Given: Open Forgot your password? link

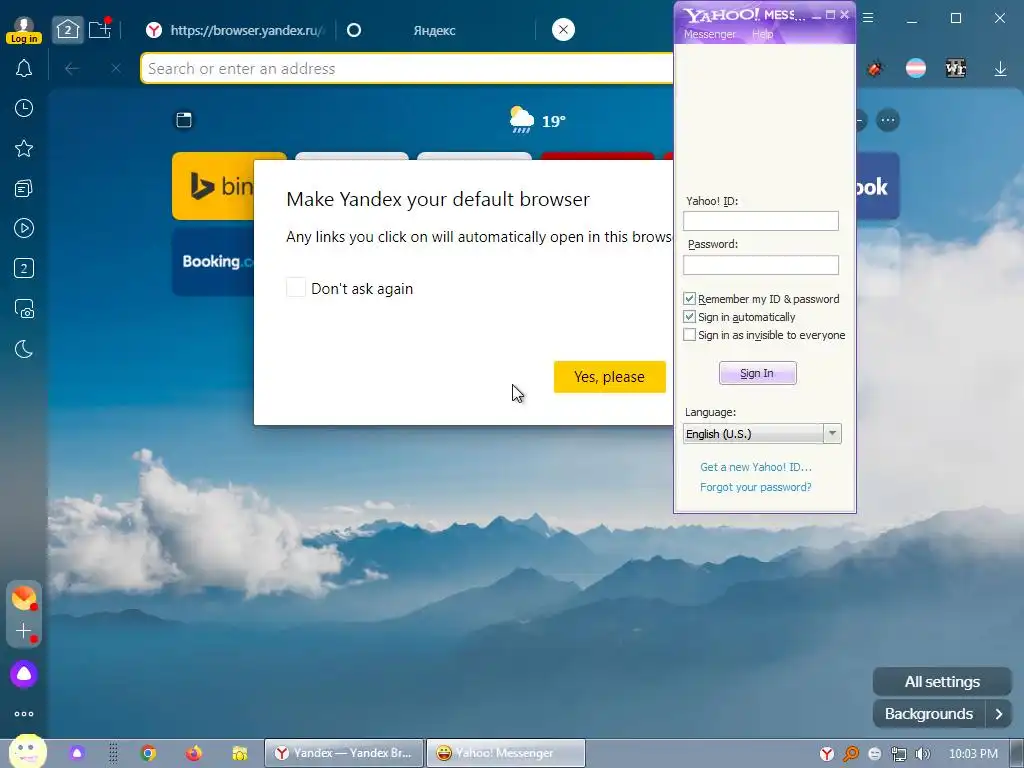Looking at the screenshot, I should tap(756, 487).
